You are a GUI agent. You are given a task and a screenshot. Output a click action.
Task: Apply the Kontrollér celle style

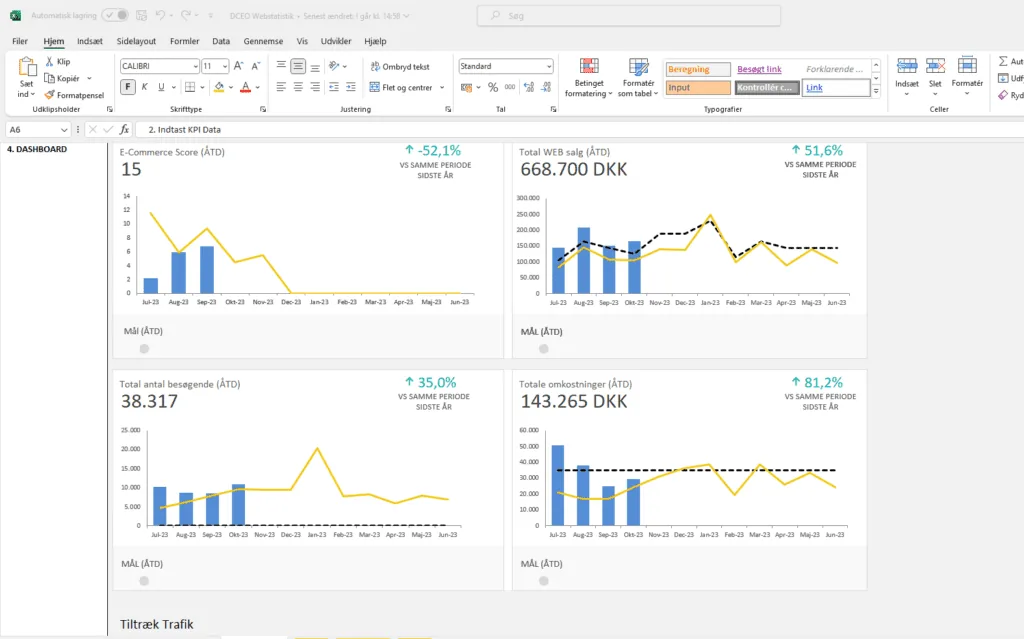tap(767, 88)
